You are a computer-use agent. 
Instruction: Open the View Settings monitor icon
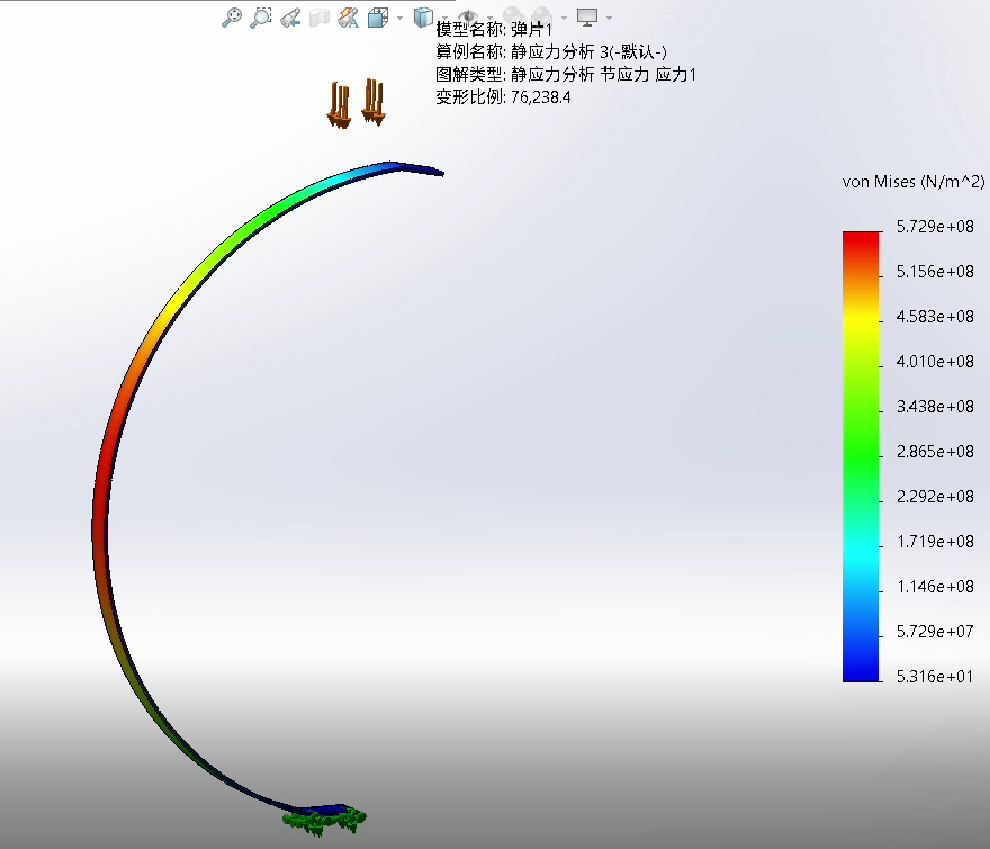pyautogui.click(x=587, y=17)
